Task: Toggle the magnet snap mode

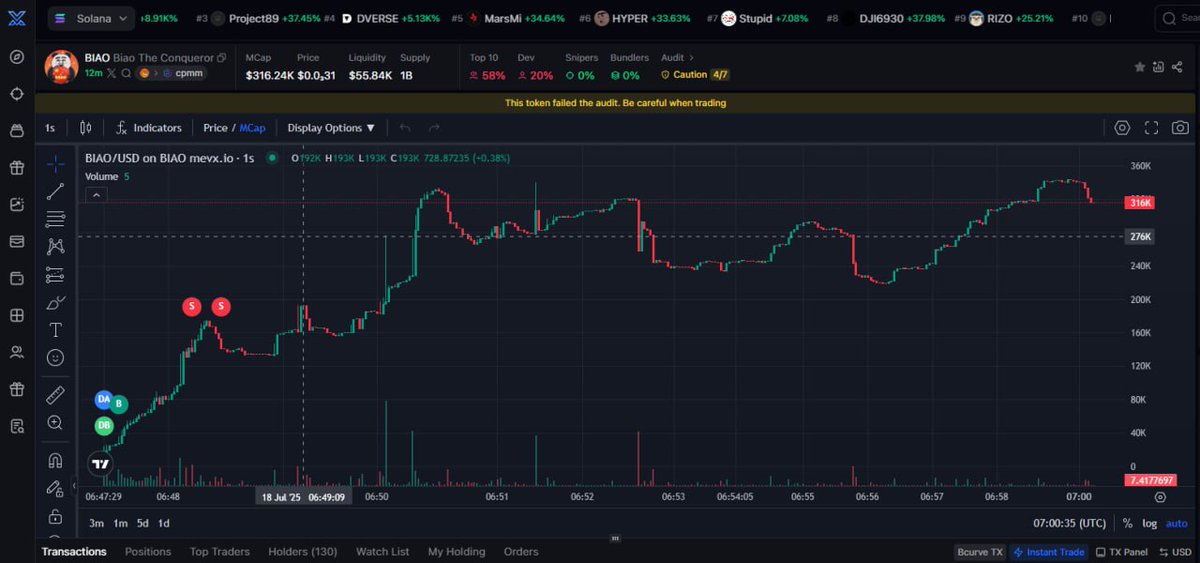Action: [x=55, y=460]
